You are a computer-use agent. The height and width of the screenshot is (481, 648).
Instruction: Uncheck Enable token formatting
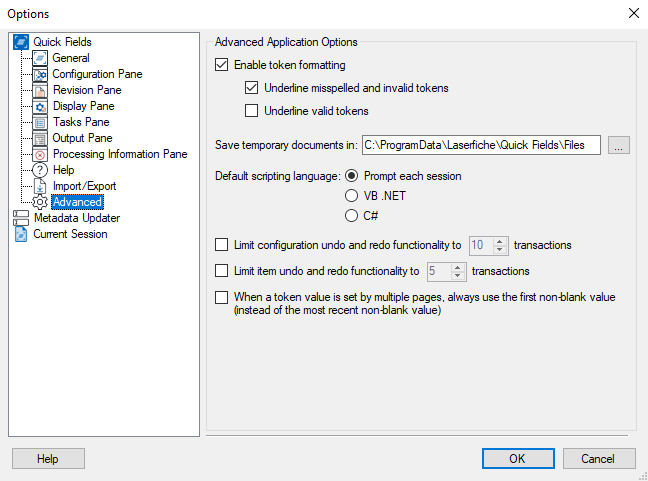[222, 65]
